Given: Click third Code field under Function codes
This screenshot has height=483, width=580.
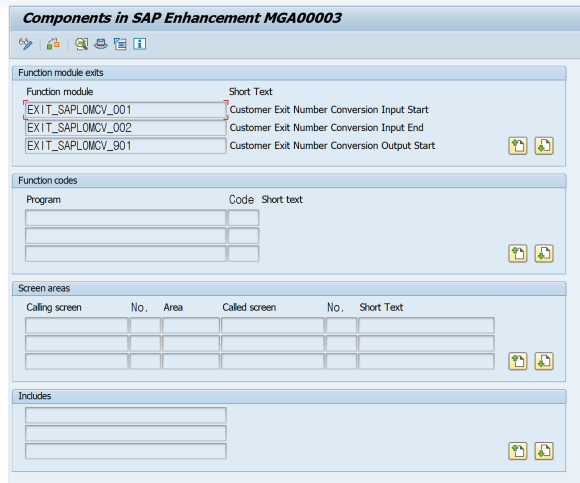Looking at the screenshot, I should (243, 254).
